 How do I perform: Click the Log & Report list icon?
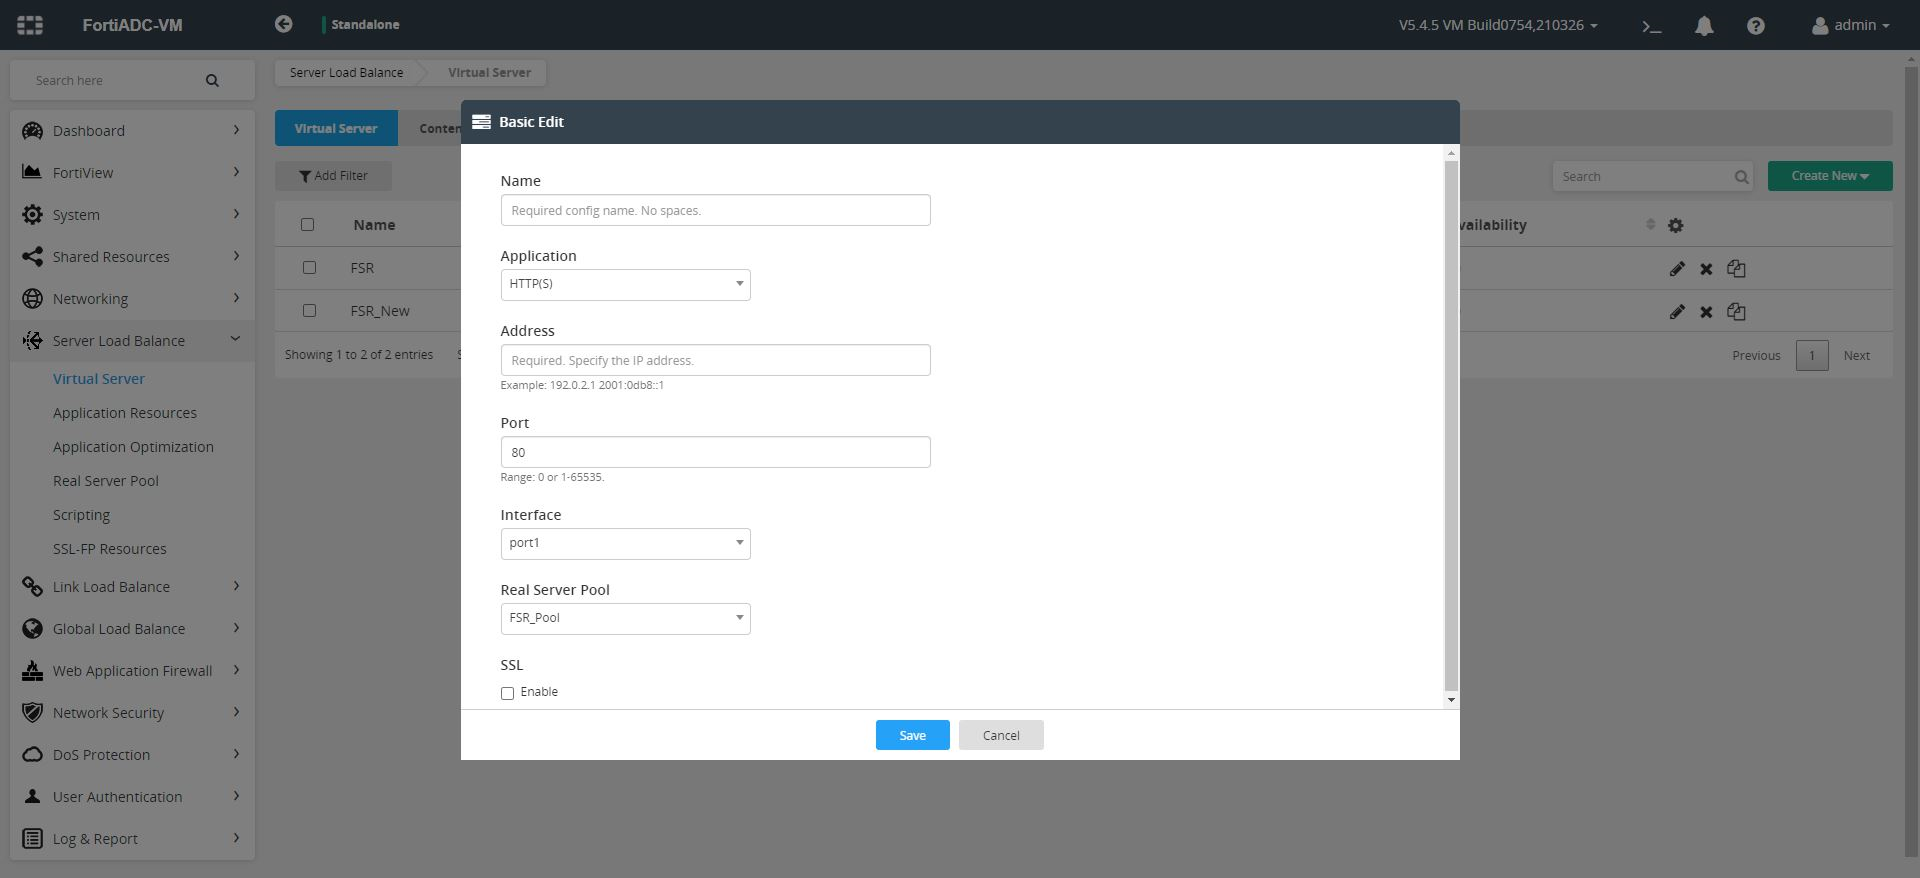(33, 838)
